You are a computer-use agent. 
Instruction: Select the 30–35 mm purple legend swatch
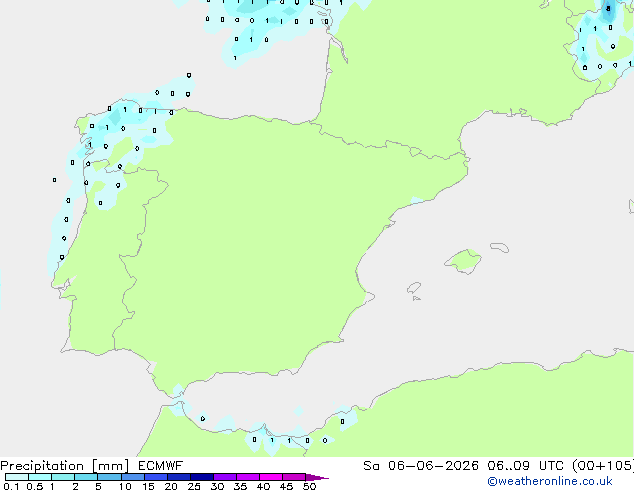point(225,477)
